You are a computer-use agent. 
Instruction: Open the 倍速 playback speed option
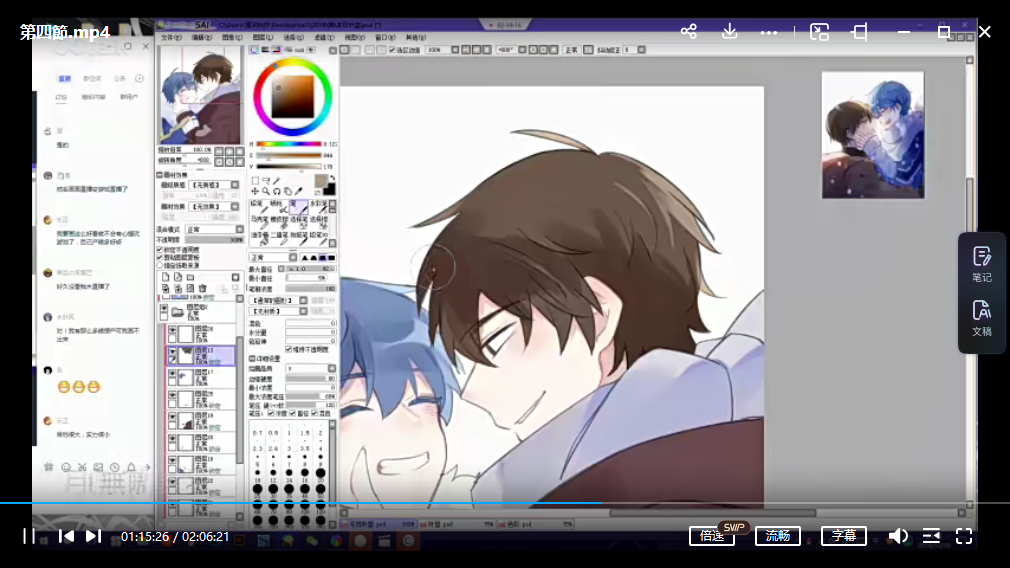point(712,536)
